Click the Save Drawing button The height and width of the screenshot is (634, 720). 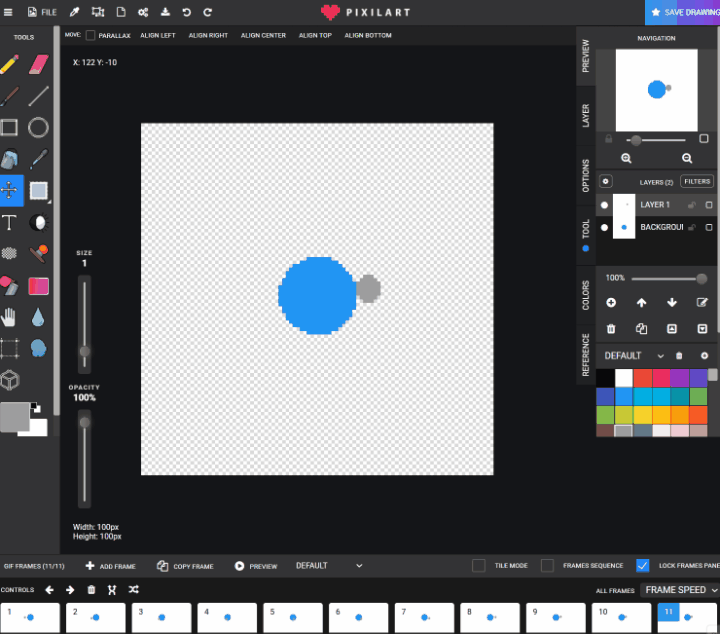click(x=683, y=12)
